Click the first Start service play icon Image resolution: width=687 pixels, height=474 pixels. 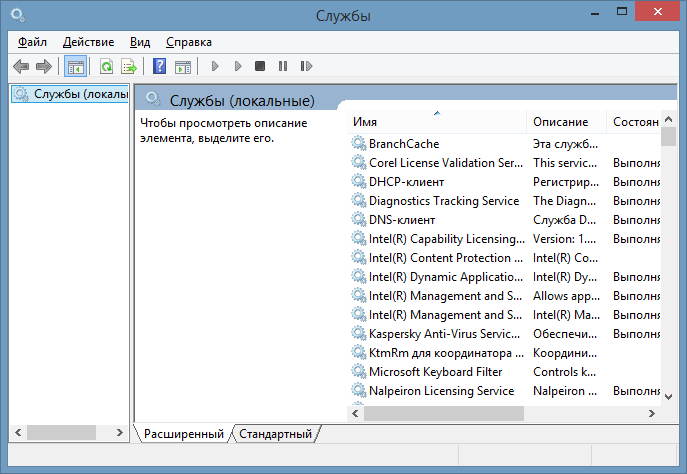(215, 66)
